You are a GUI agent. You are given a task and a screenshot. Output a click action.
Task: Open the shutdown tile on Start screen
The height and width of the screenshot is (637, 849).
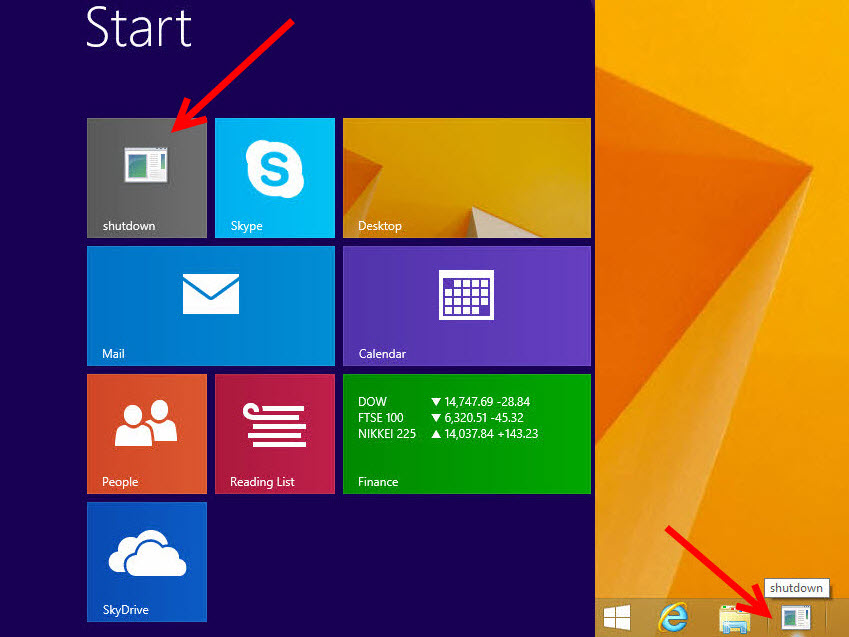click(x=146, y=178)
